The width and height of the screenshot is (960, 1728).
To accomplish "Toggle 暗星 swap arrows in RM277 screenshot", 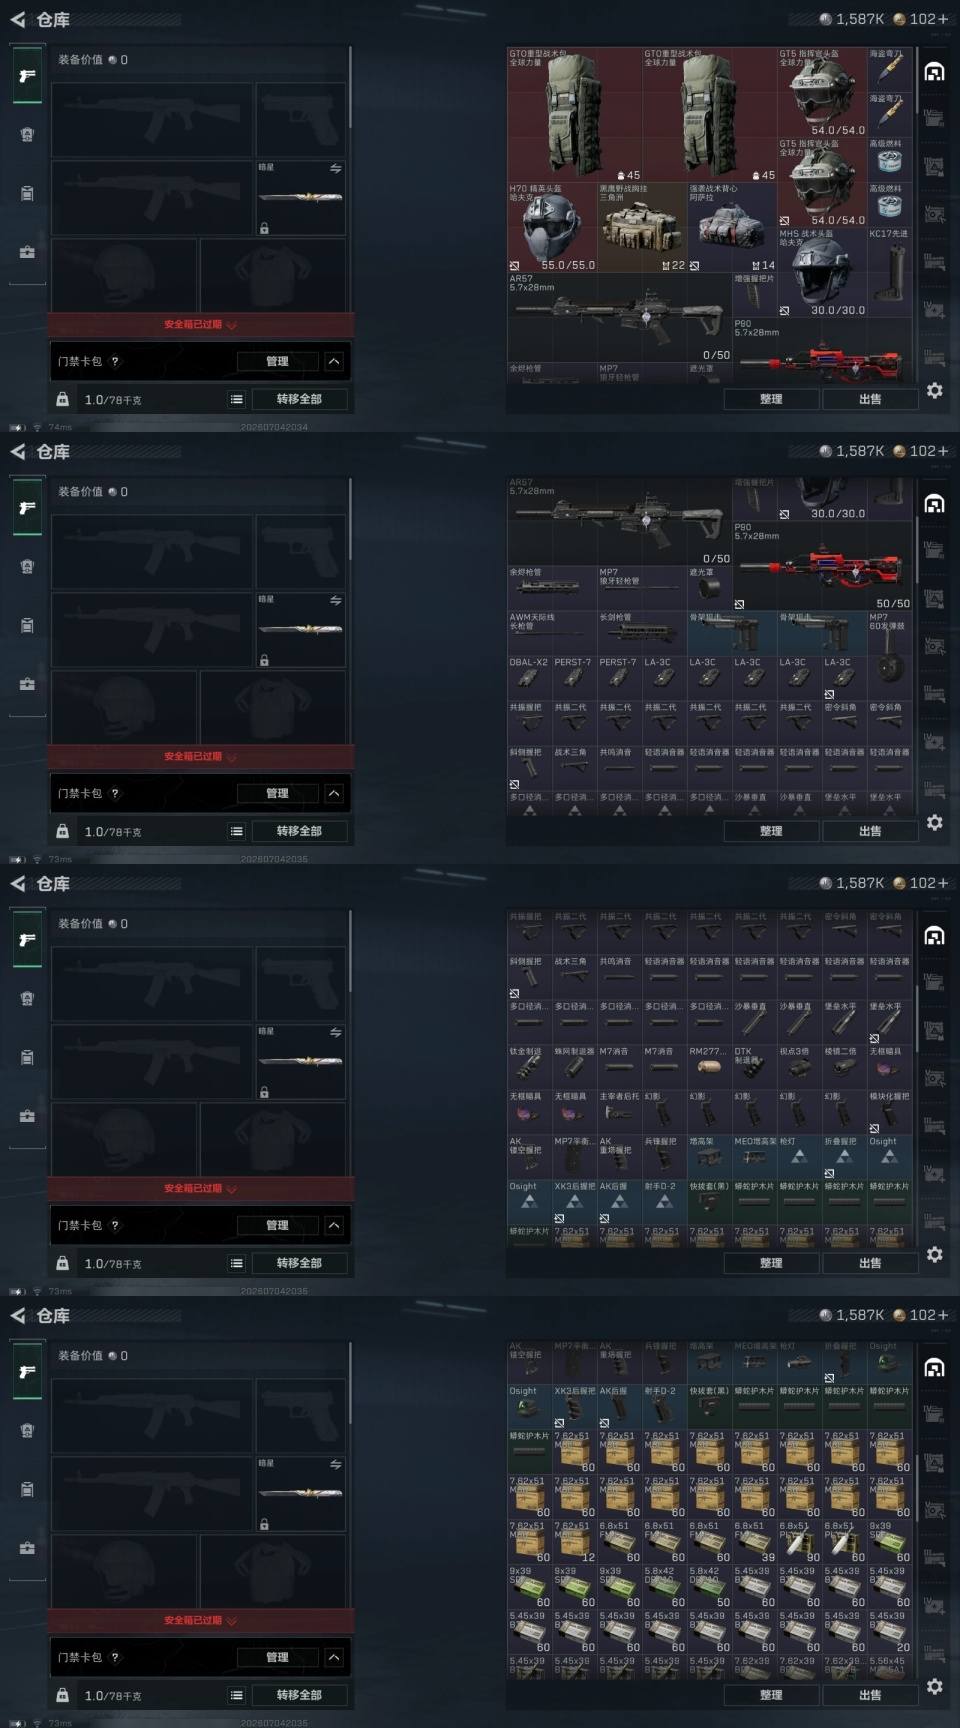I will pos(335,1032).
